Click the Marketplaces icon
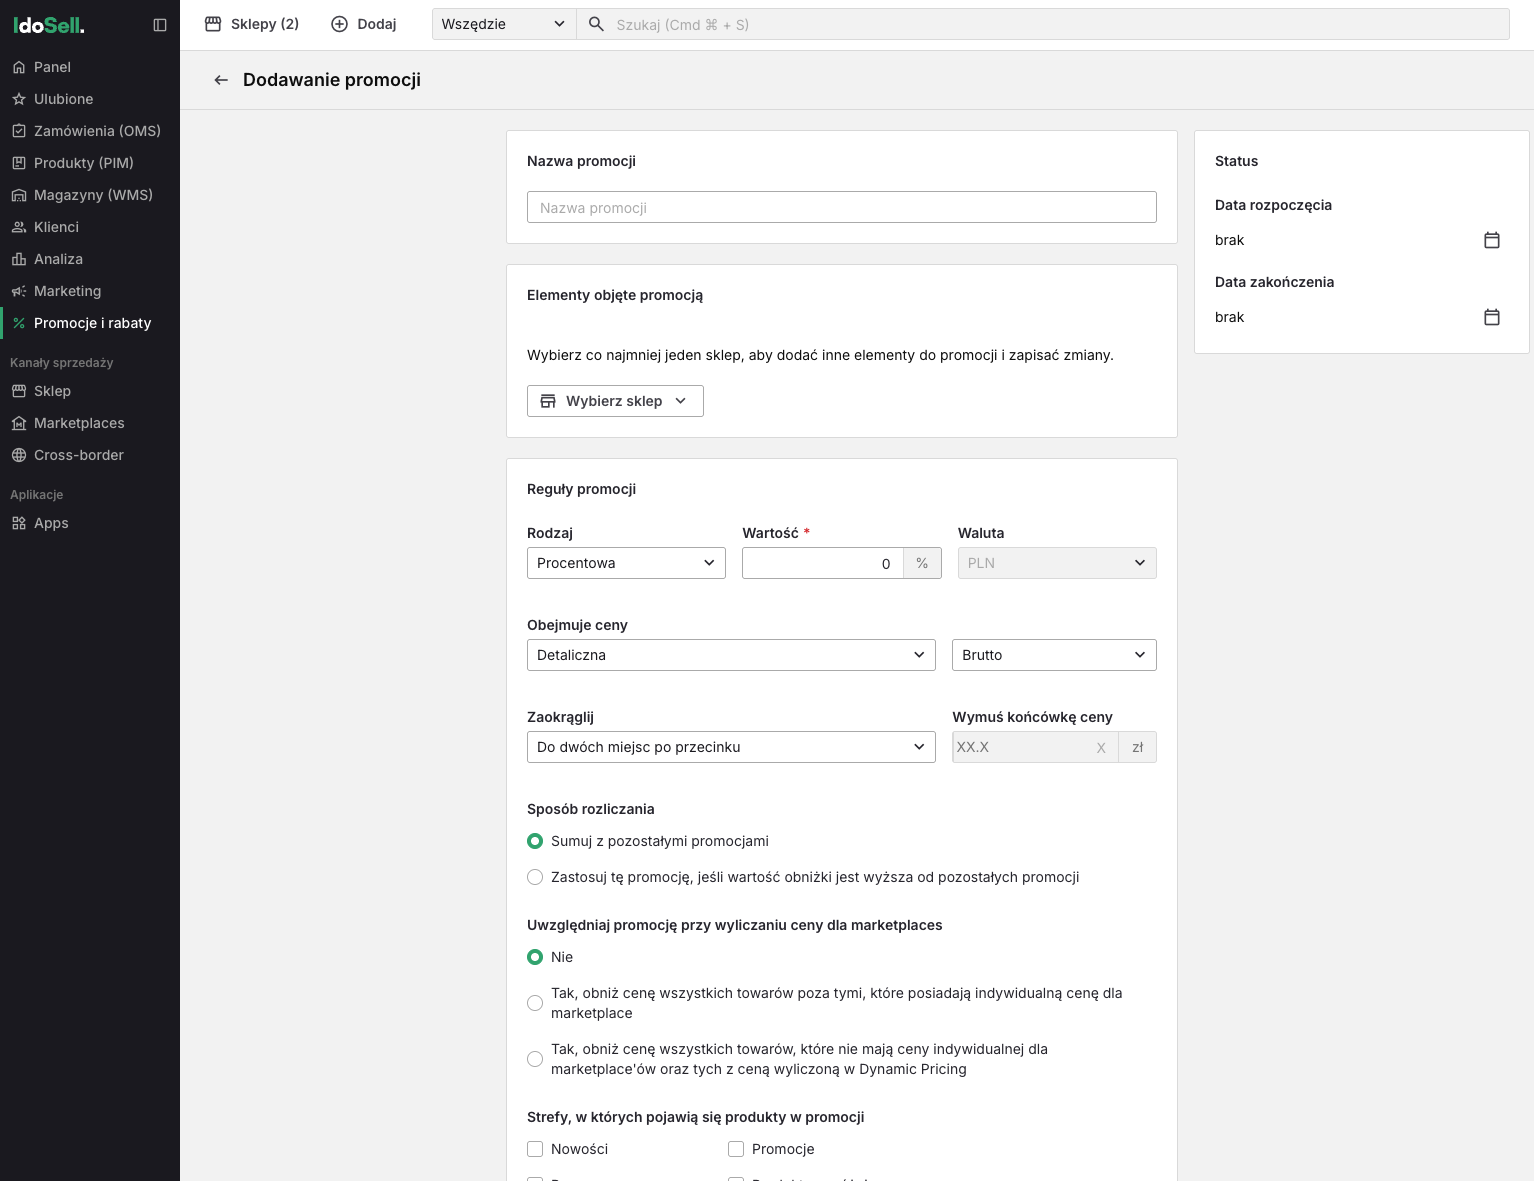The image size is (1534, 1181). coord(19,423)
